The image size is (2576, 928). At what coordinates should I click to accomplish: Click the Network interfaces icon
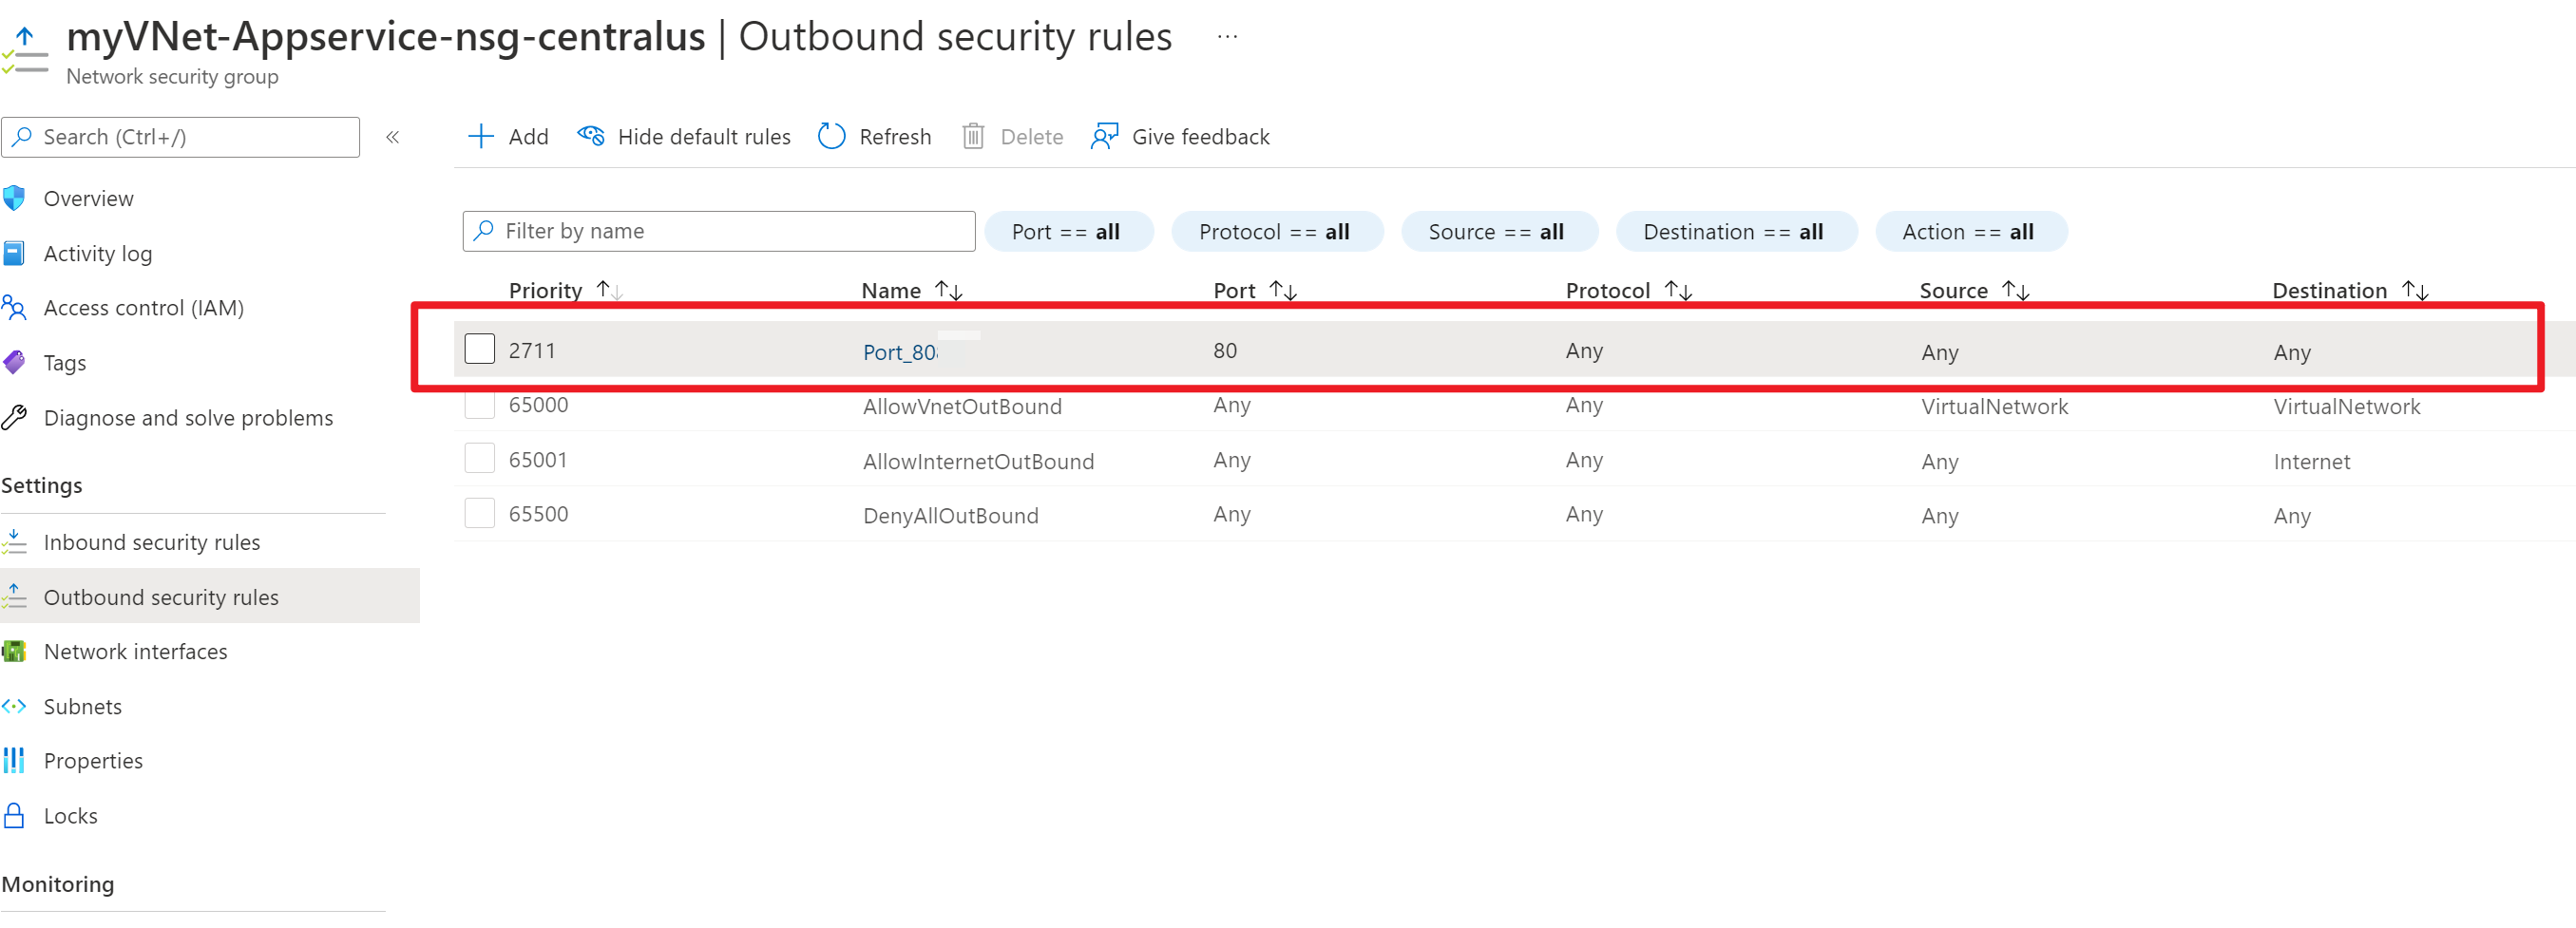click(15, 651)
